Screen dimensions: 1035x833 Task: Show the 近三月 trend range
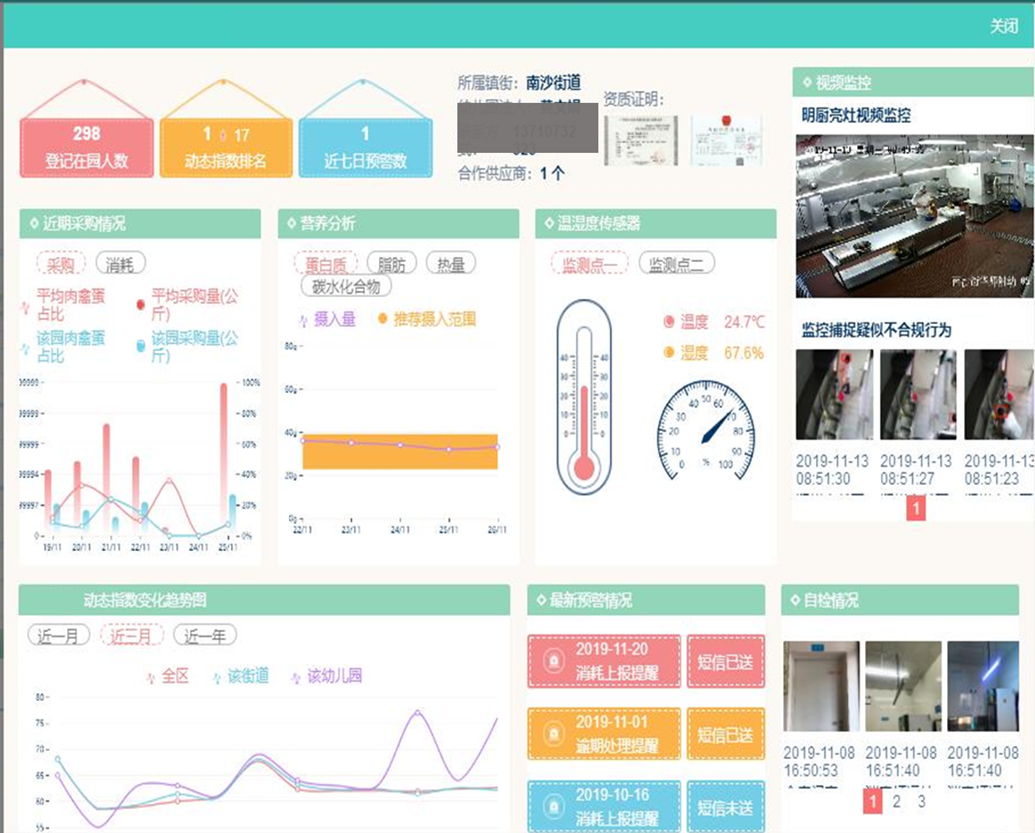pyautogui.click(x=131, y=636)
